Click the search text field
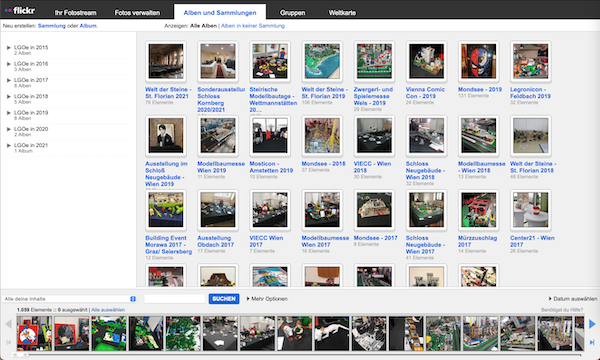 coord(175,299)
